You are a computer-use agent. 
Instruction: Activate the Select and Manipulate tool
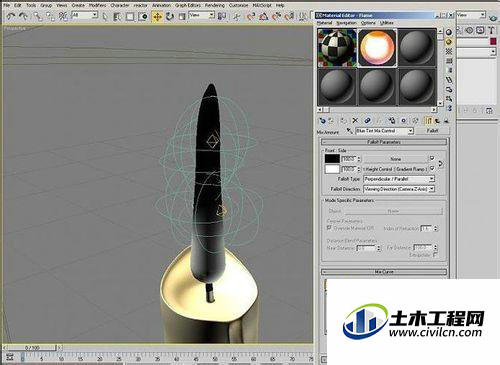236,16
